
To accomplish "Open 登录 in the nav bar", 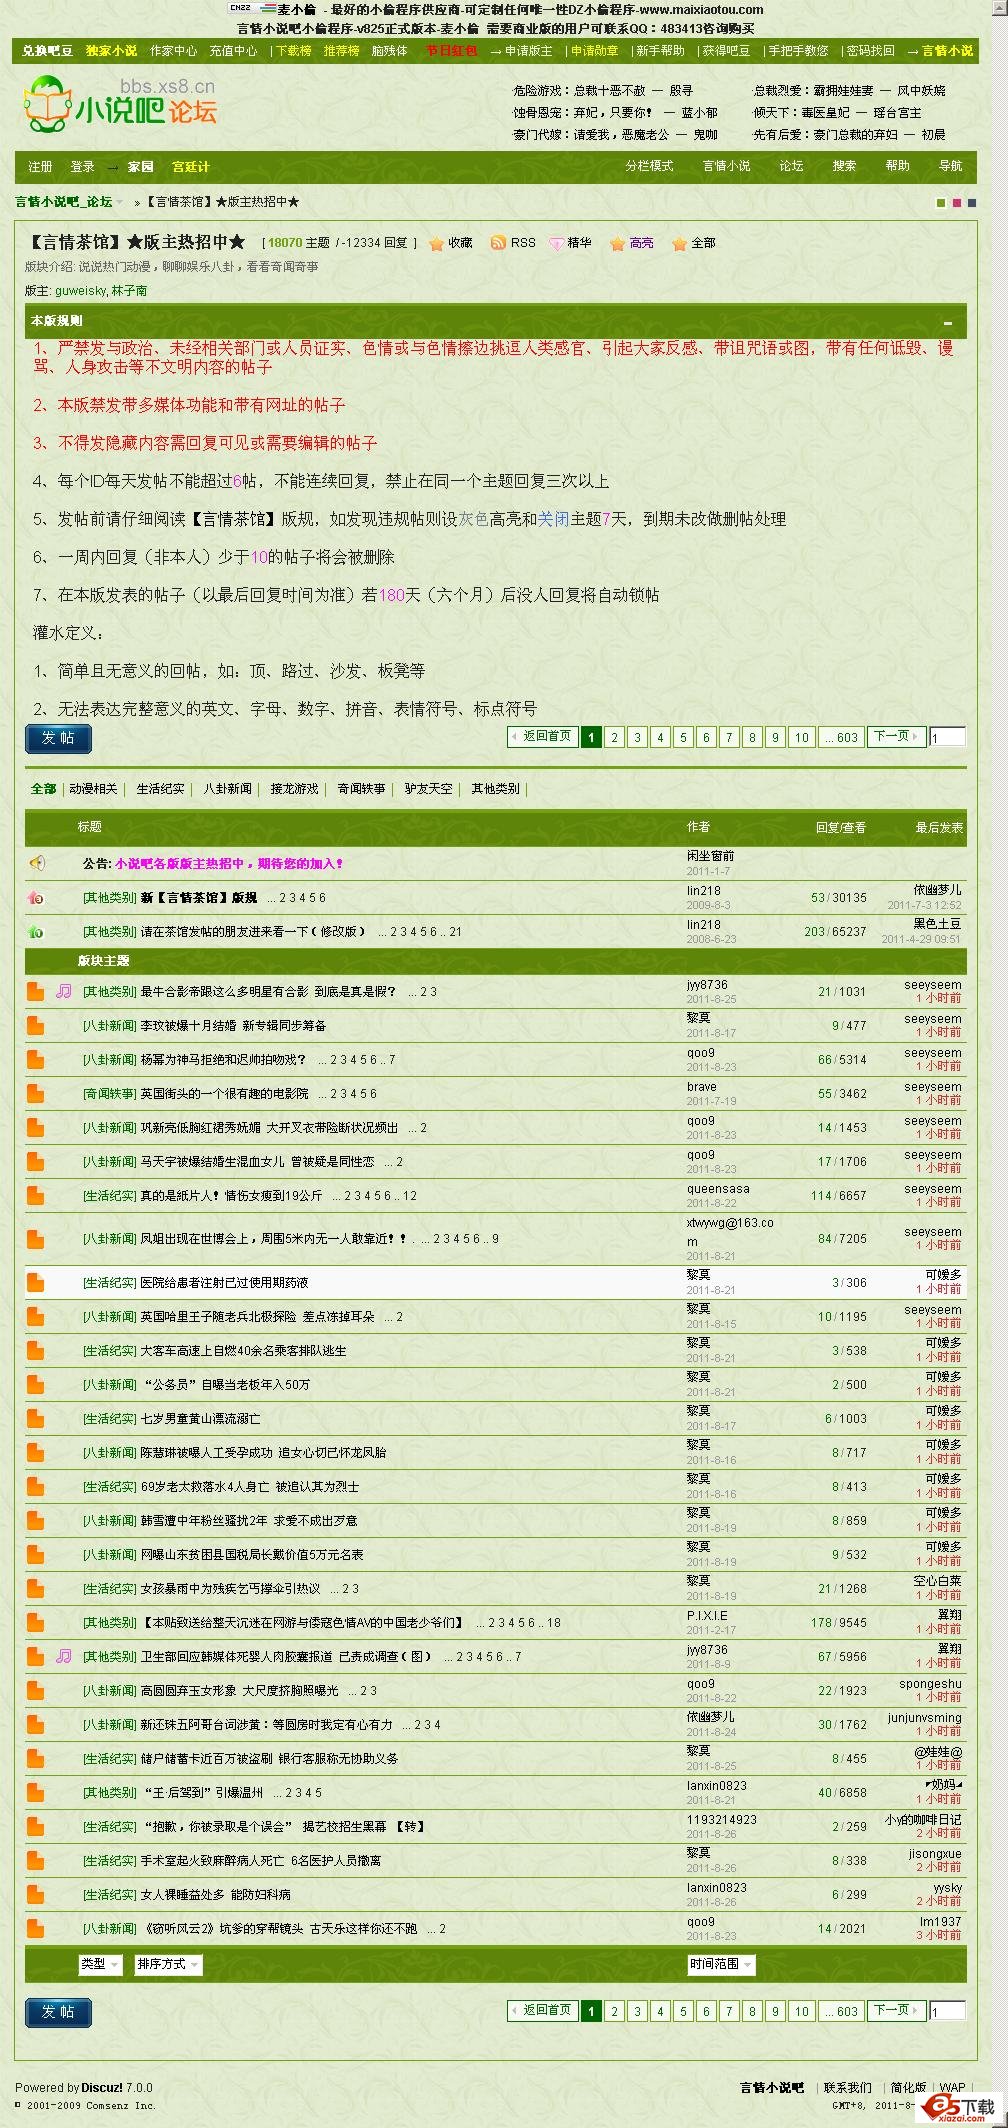I will (82, 167).
